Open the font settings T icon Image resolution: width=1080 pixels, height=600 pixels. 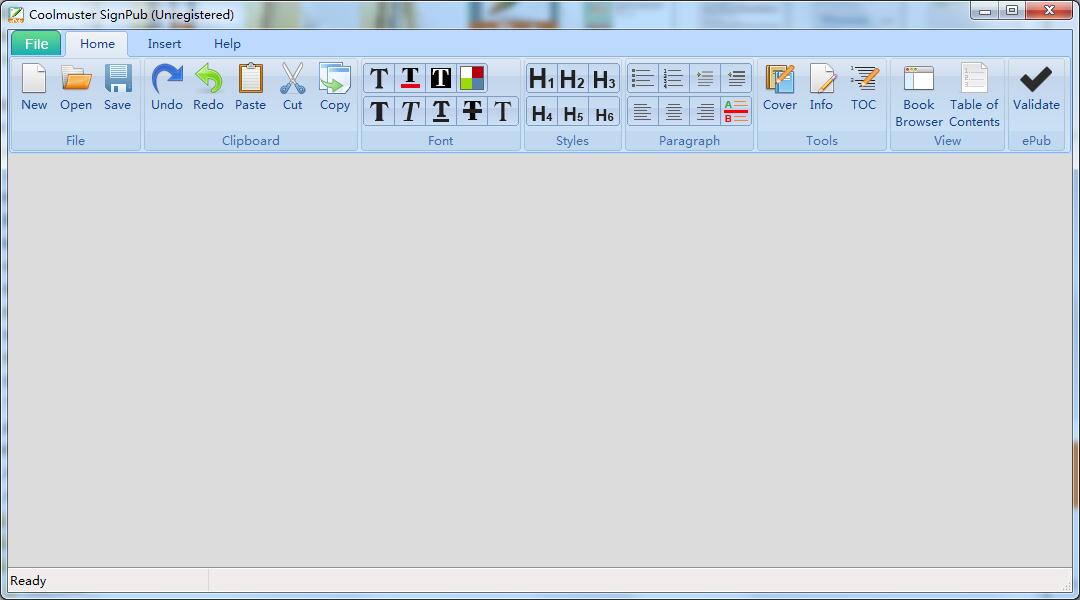point(379,78)
